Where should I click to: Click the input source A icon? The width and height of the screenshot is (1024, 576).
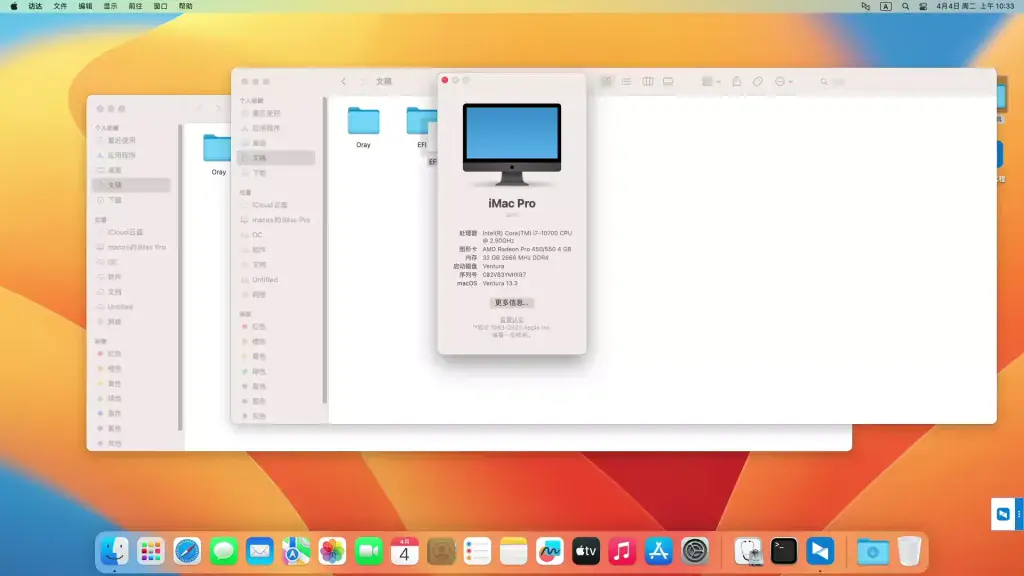886,6
